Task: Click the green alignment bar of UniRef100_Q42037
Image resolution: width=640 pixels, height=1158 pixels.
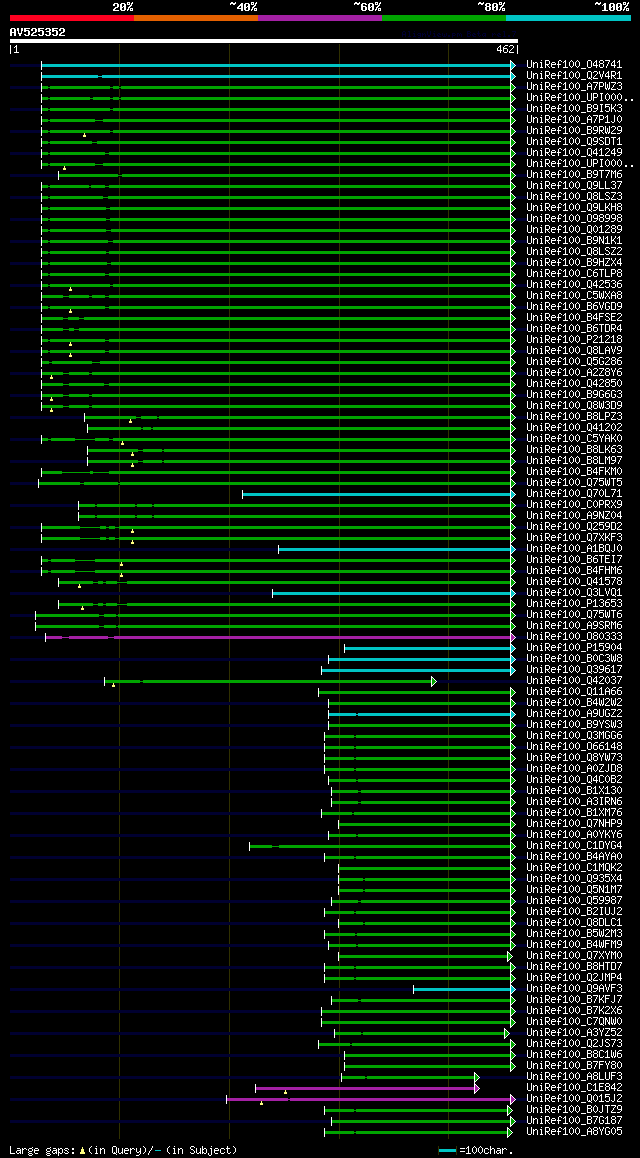Action: tap(269, 681)
